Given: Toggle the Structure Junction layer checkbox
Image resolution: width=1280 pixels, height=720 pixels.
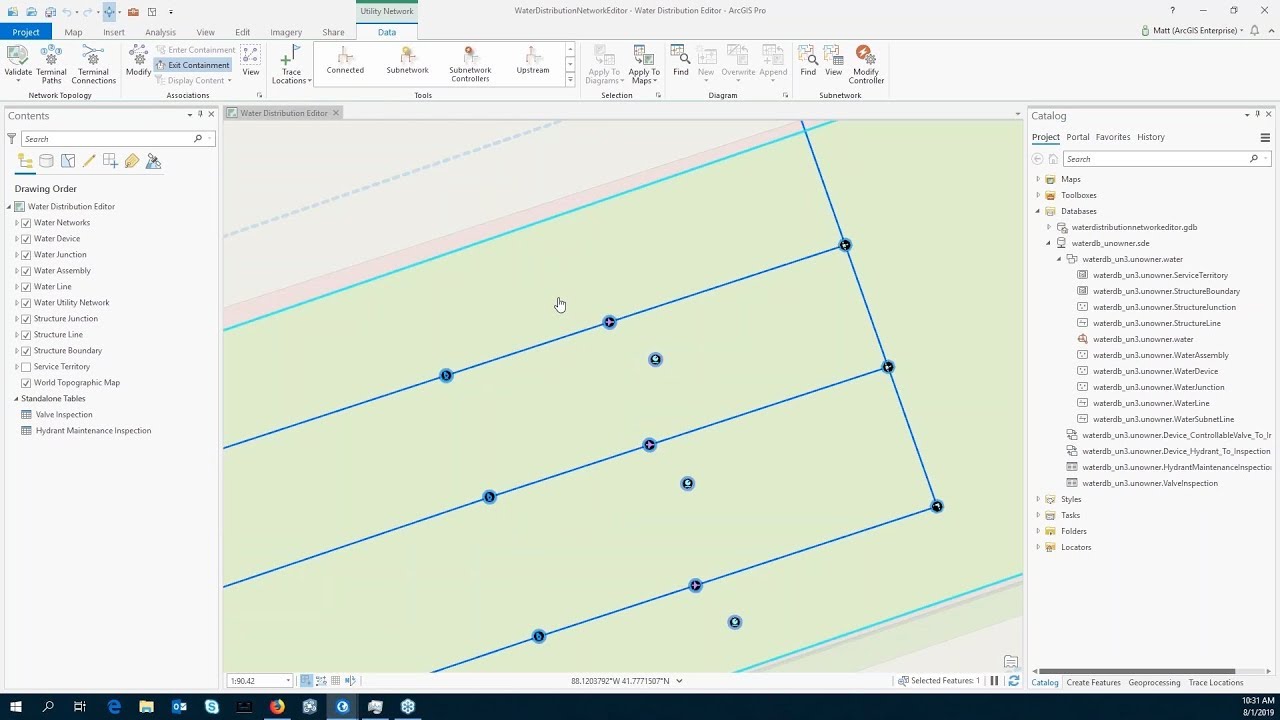Looking at the screenshot, I should coord(26,319).
